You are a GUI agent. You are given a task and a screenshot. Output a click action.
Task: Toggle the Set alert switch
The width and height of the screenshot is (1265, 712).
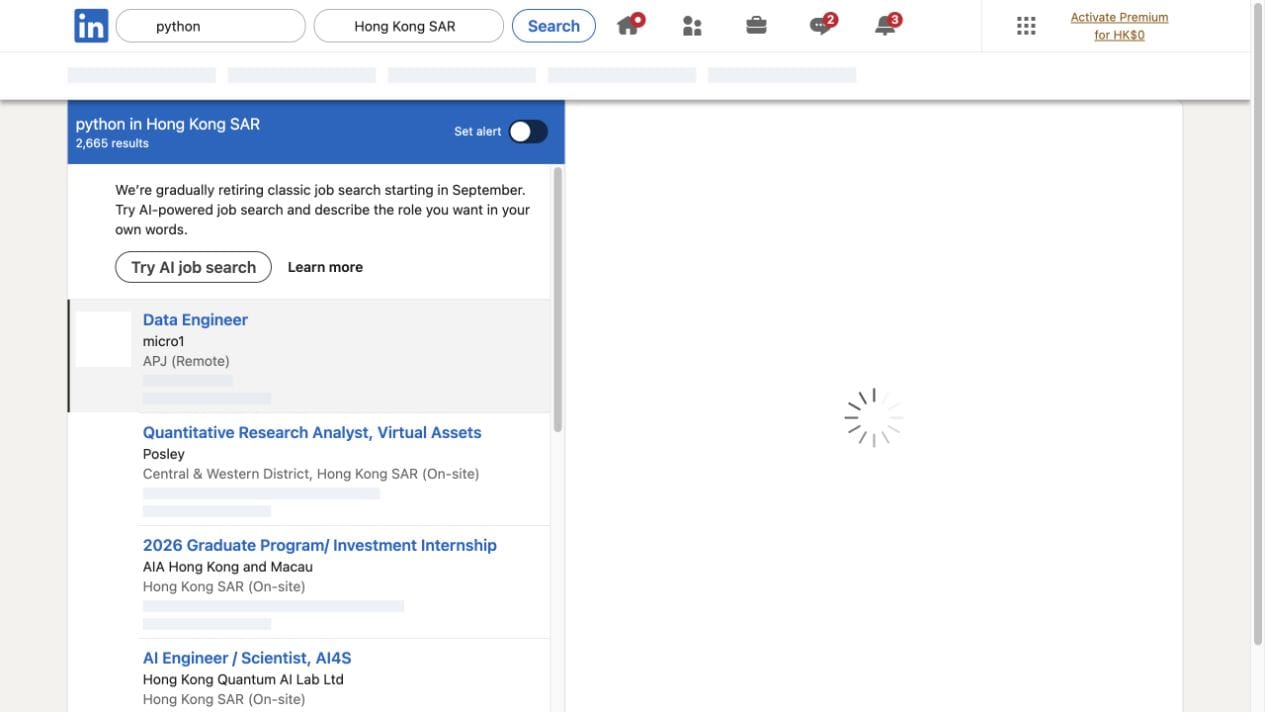(x=528, y=131)
